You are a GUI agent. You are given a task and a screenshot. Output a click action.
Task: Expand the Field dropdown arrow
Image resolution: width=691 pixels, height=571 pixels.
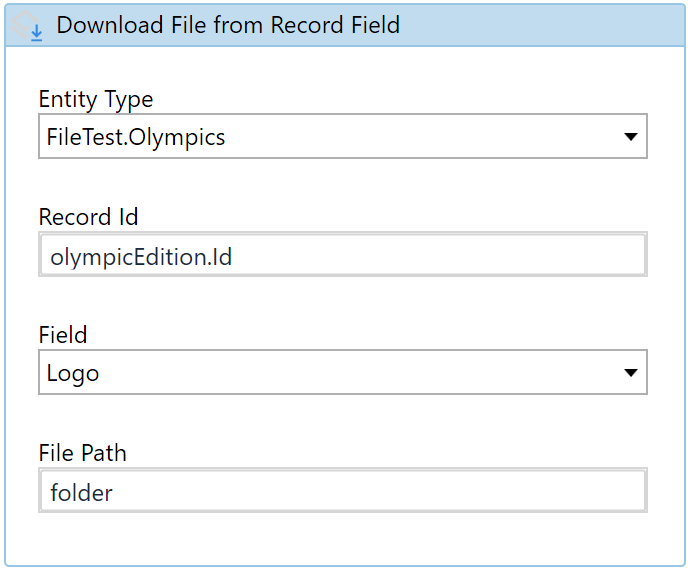(631, 373)
